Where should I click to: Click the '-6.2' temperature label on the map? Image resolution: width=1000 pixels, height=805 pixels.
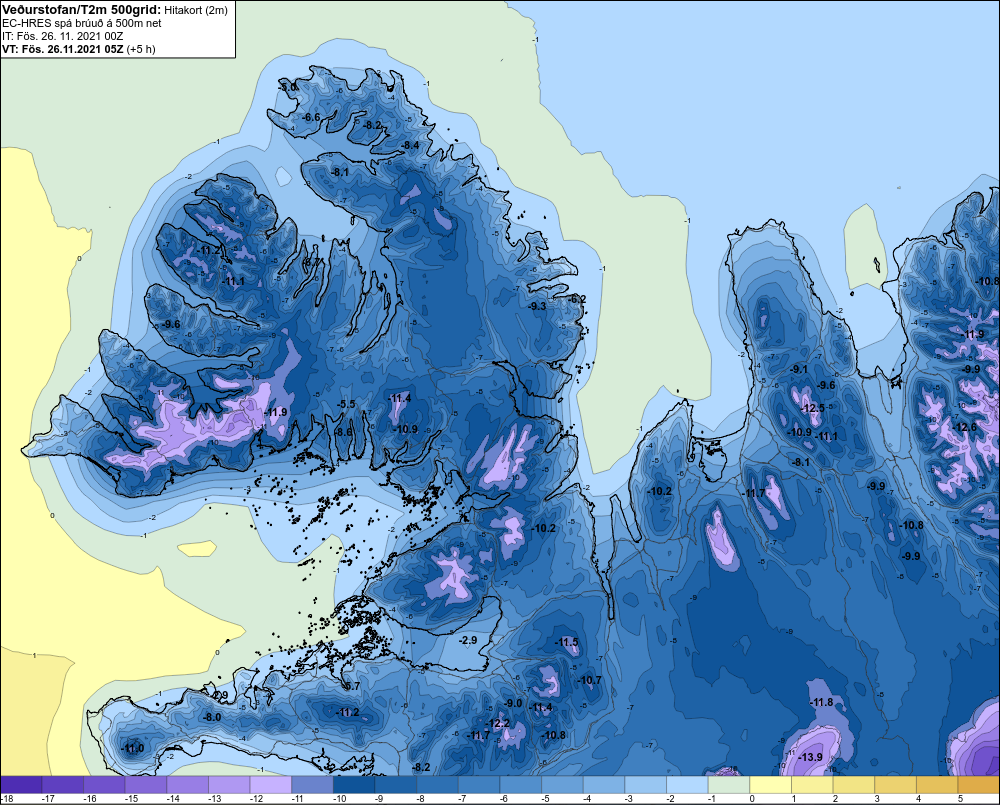577,299
